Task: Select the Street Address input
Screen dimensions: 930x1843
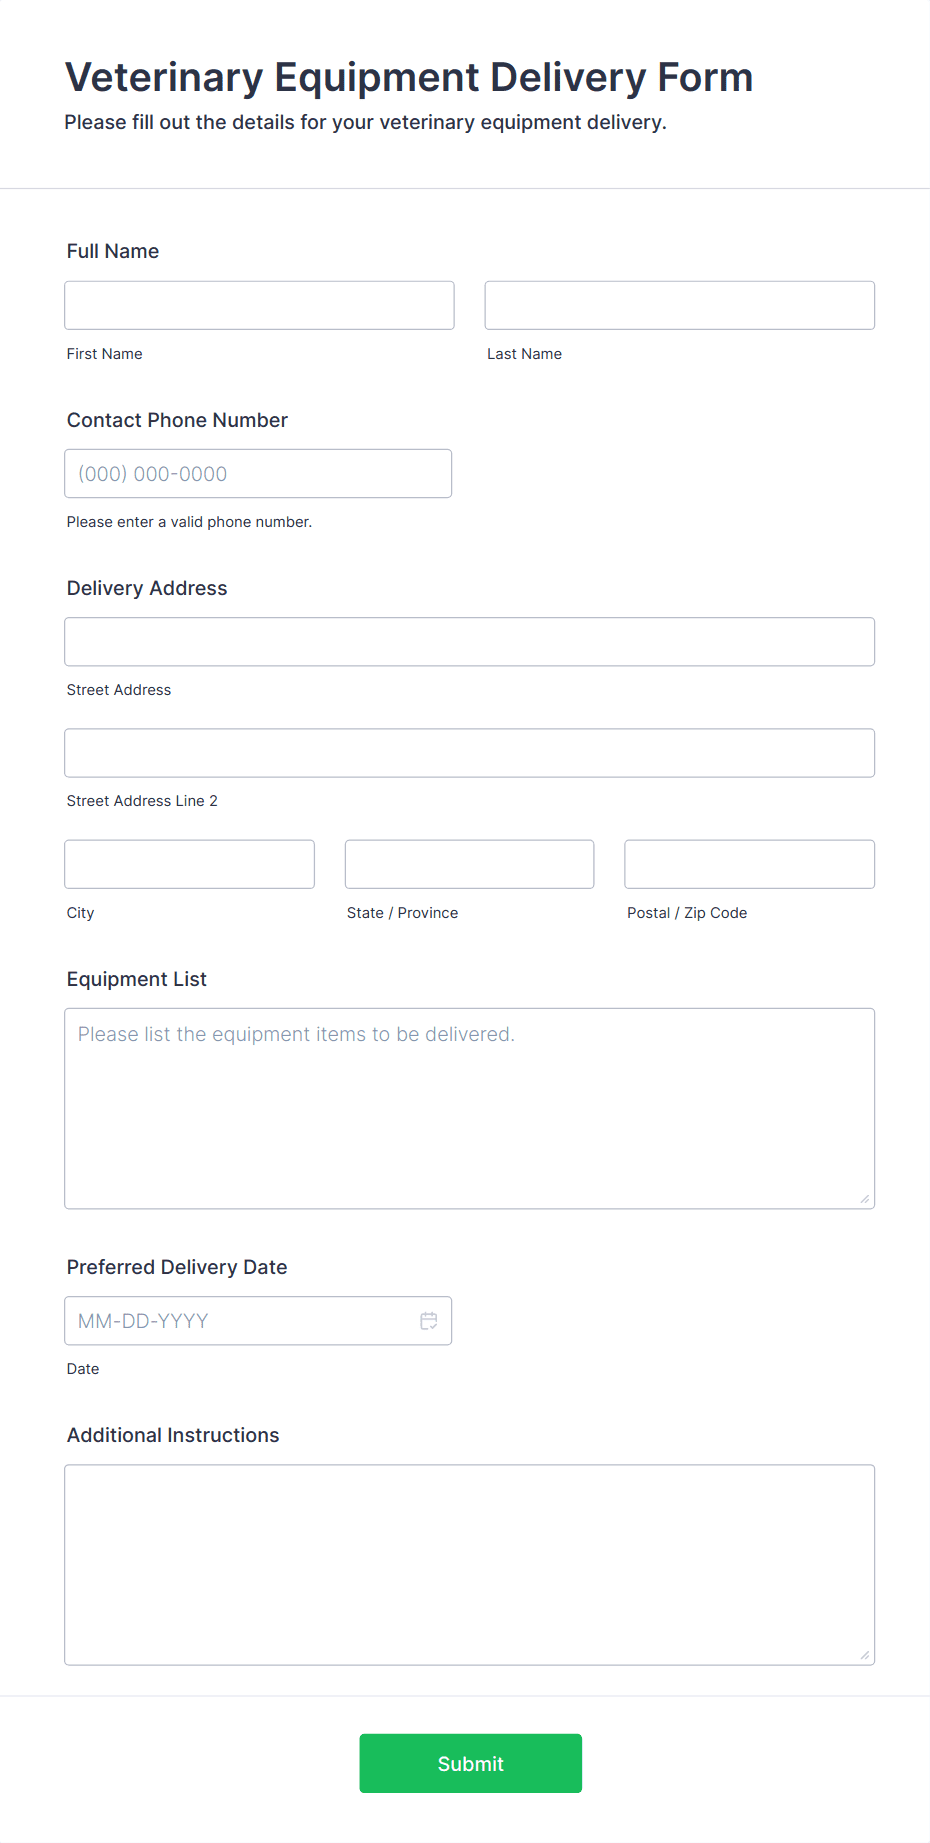Action: point(469,642)
